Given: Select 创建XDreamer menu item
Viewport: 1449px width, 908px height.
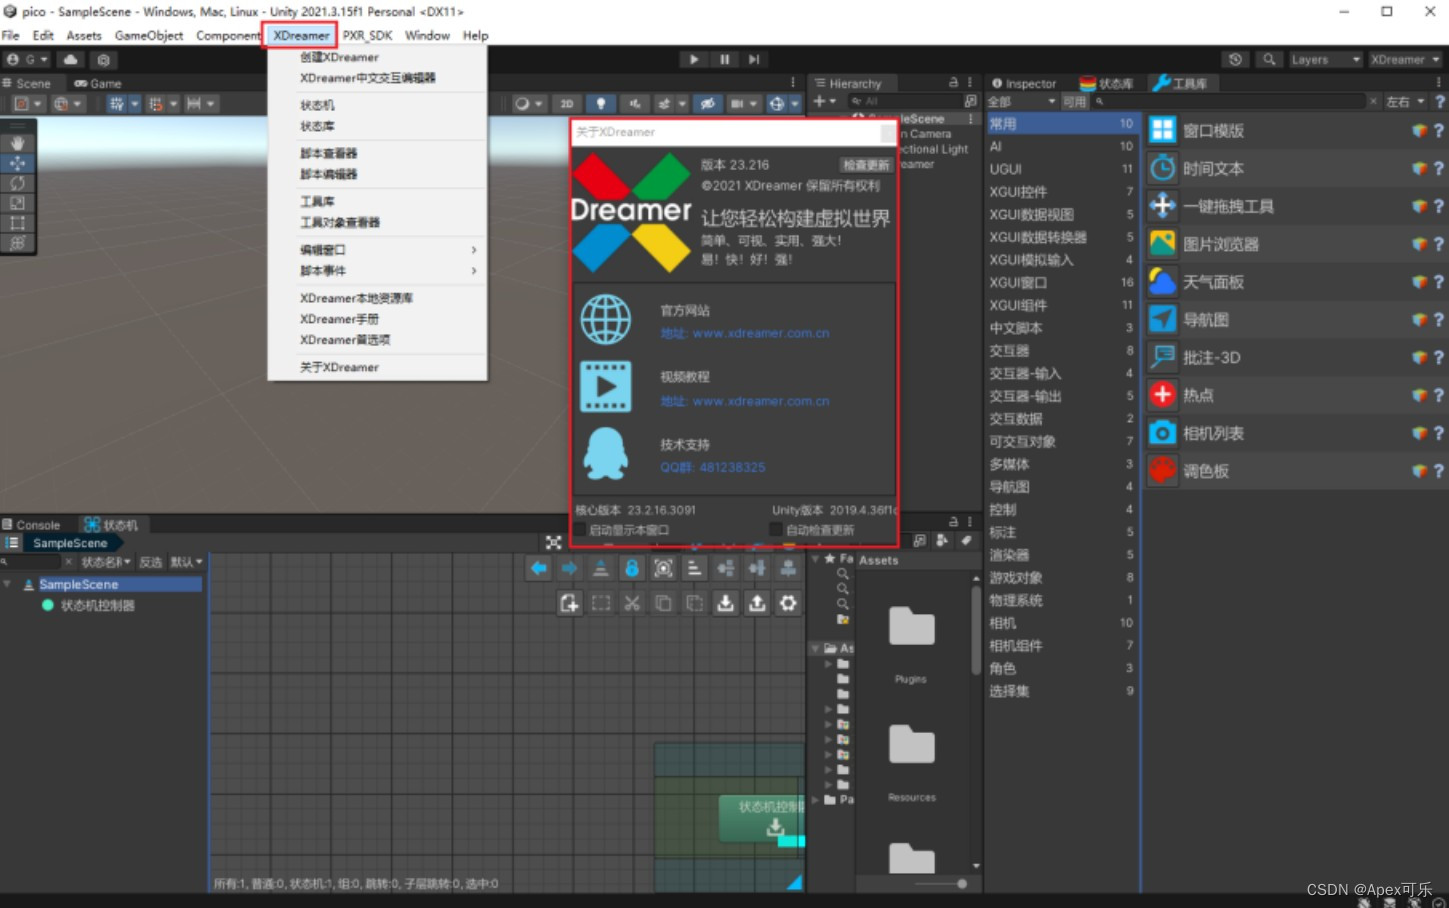Looking at the screenshot, I should [377, 57].
